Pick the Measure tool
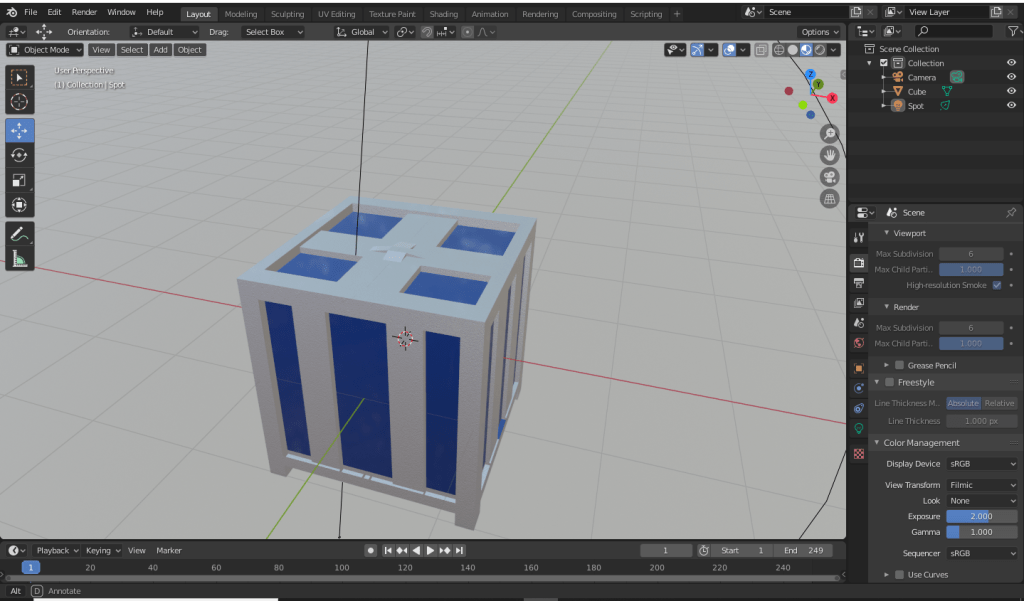Screen dimensions: 1024x601 point(20,259)
